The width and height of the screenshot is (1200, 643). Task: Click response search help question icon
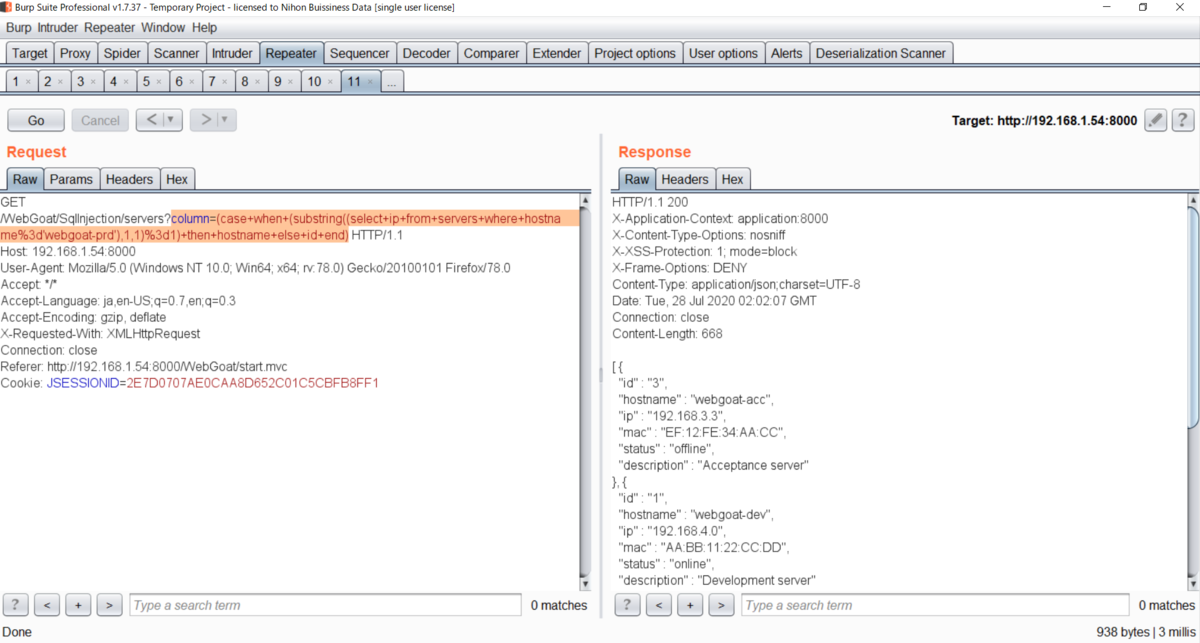point(627,604)
